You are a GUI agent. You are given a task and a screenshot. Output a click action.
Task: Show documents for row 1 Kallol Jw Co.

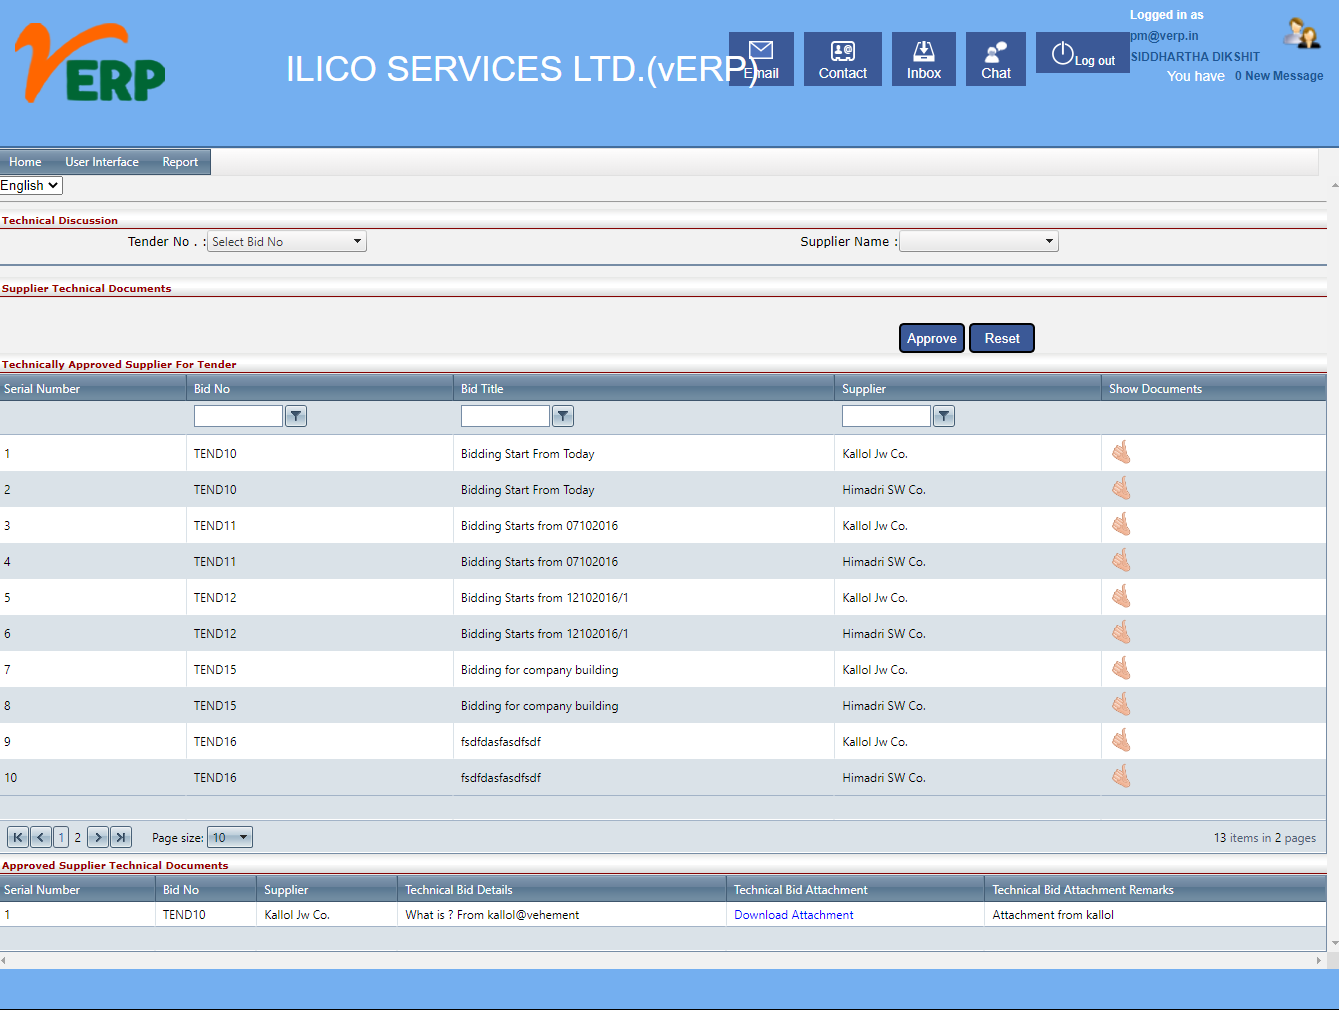(x=1122, y=453)
